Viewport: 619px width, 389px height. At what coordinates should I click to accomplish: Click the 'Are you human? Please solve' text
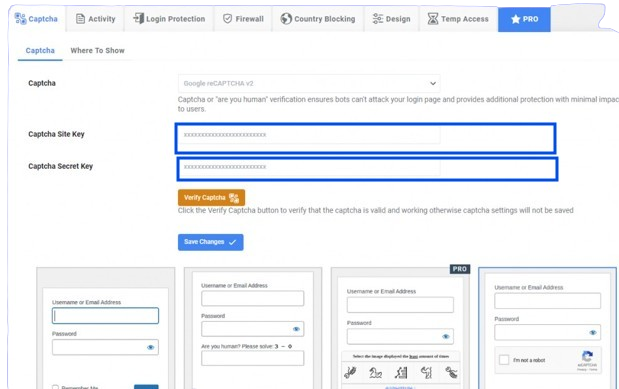click(x=237, y=346)
